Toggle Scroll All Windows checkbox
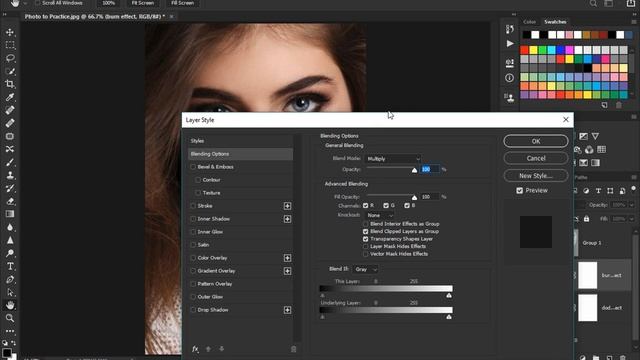640x360 pixels. (38, 3)
